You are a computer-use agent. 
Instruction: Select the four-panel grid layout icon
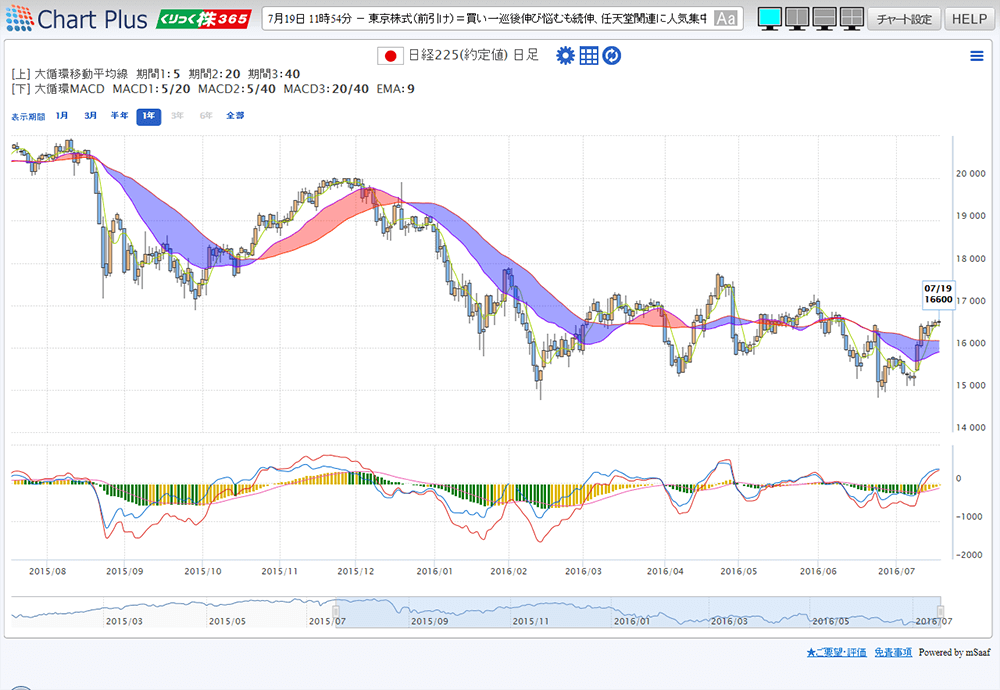tap(852, 19)
